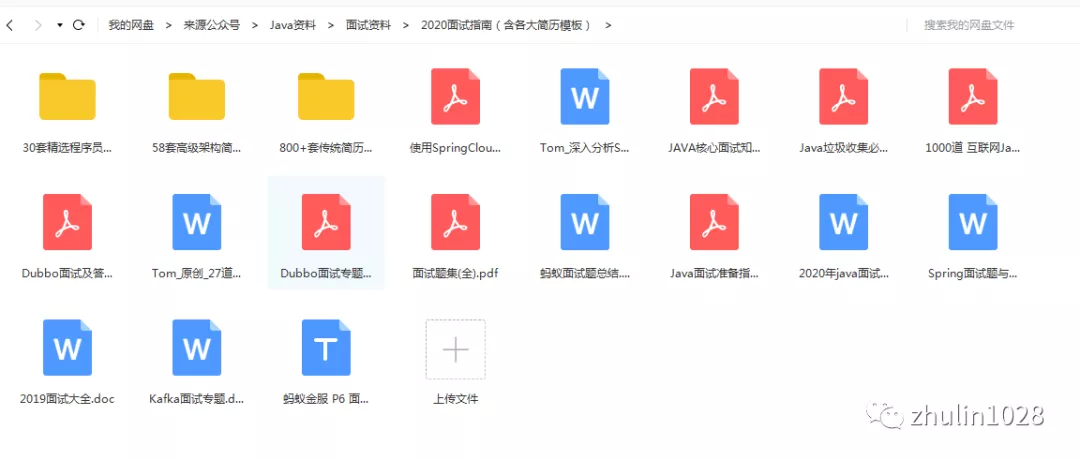
Task: Open the navigation history dropdown arrow
Action: (x=60, y=25)
